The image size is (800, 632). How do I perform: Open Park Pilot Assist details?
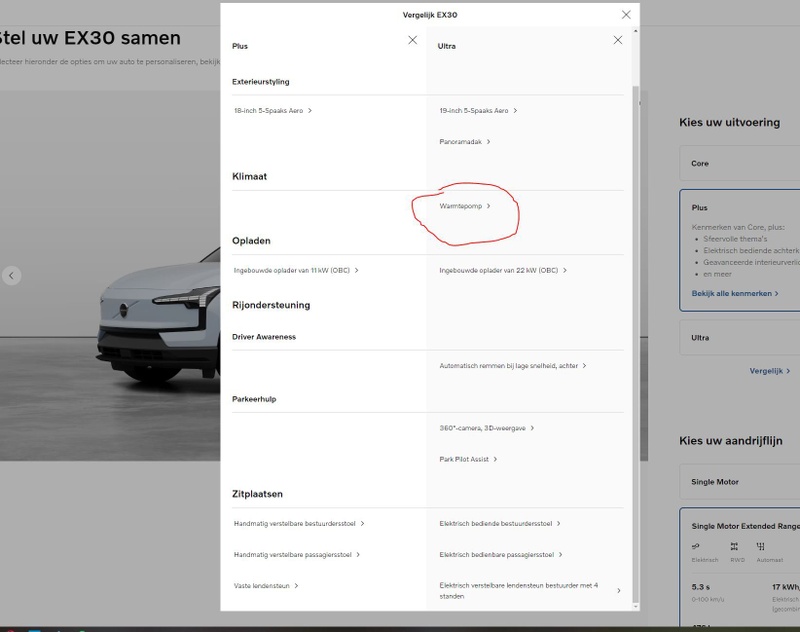[468, 459]
